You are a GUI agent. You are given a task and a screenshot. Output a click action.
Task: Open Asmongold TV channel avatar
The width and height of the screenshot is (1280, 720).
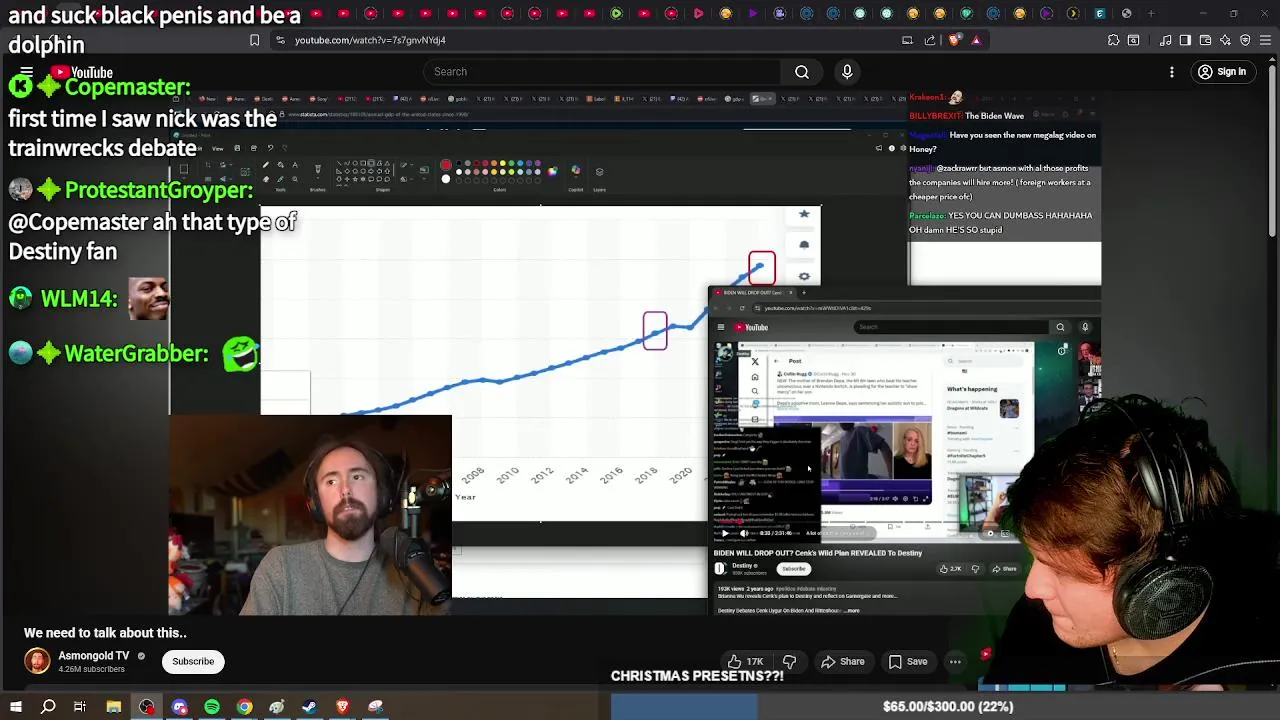click(x=37, y=661)
